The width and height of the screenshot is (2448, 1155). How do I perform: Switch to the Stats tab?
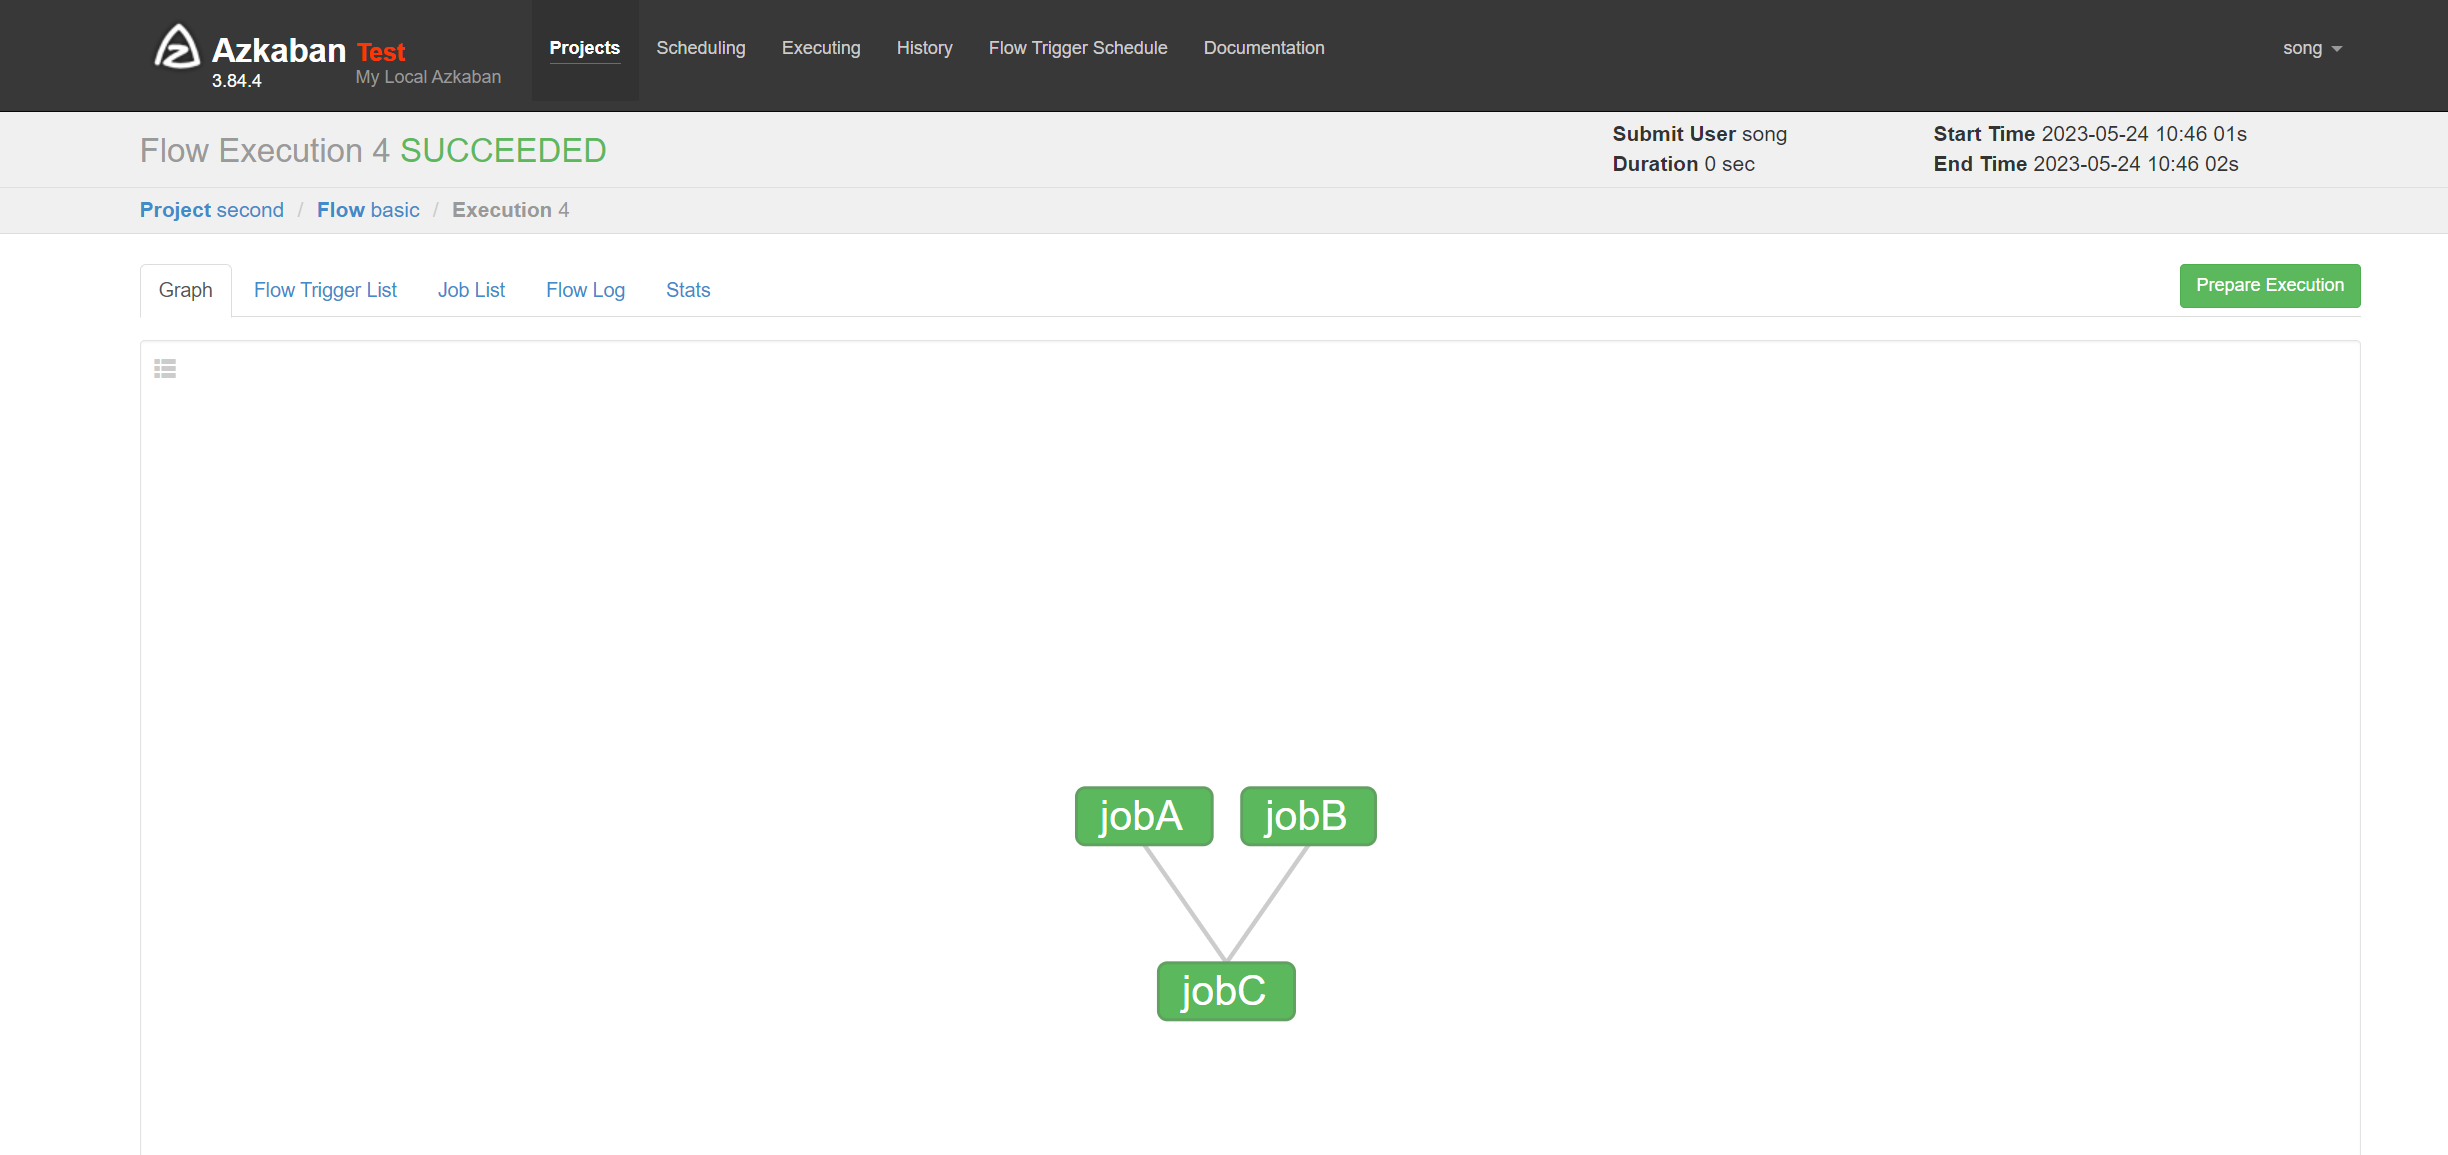[x=687, y=290]
